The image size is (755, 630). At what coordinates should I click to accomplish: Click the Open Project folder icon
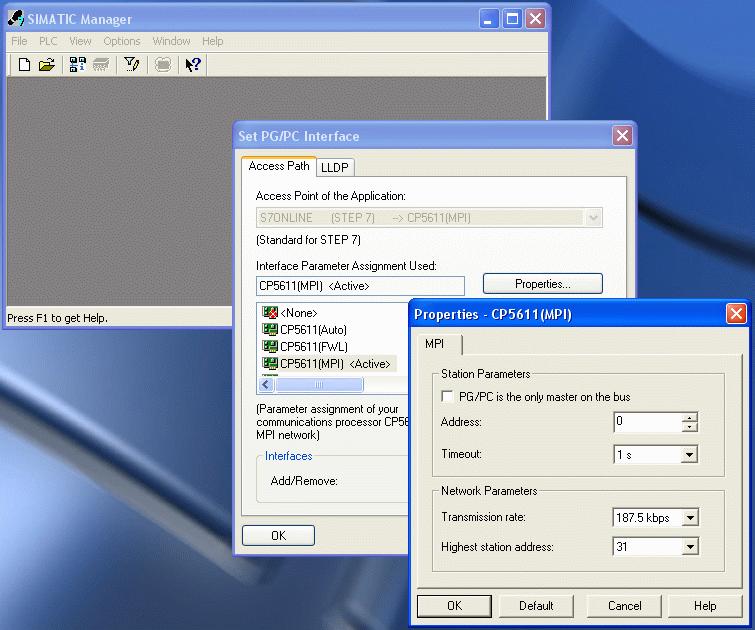47,64
